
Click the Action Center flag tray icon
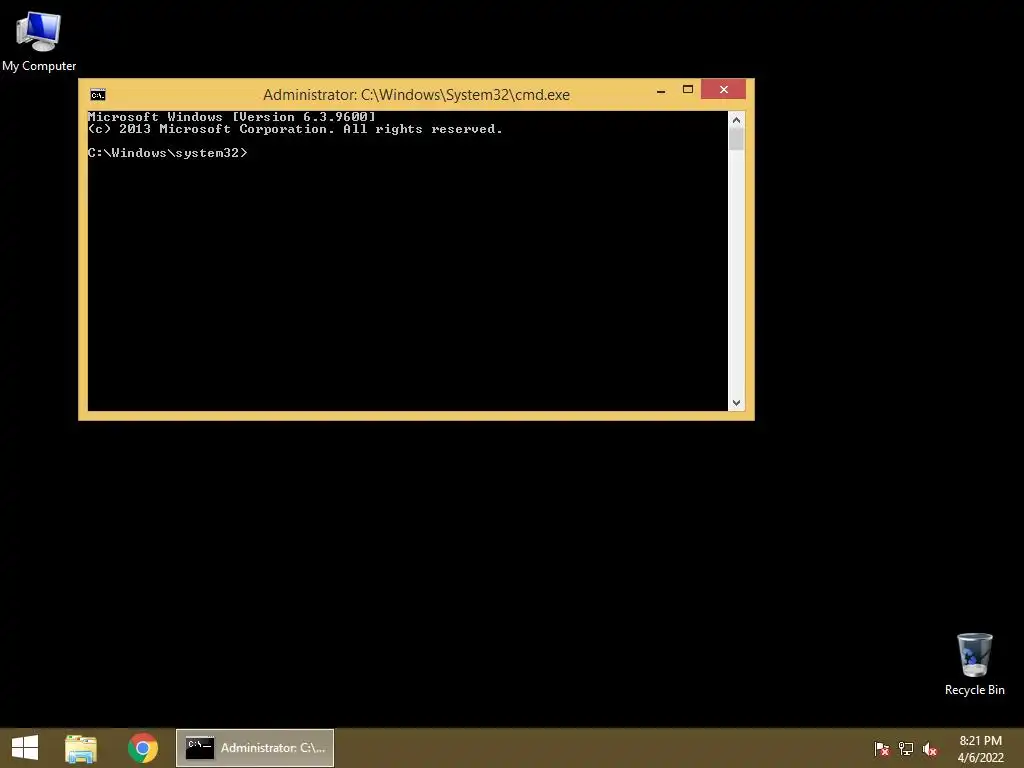(882, 748)
